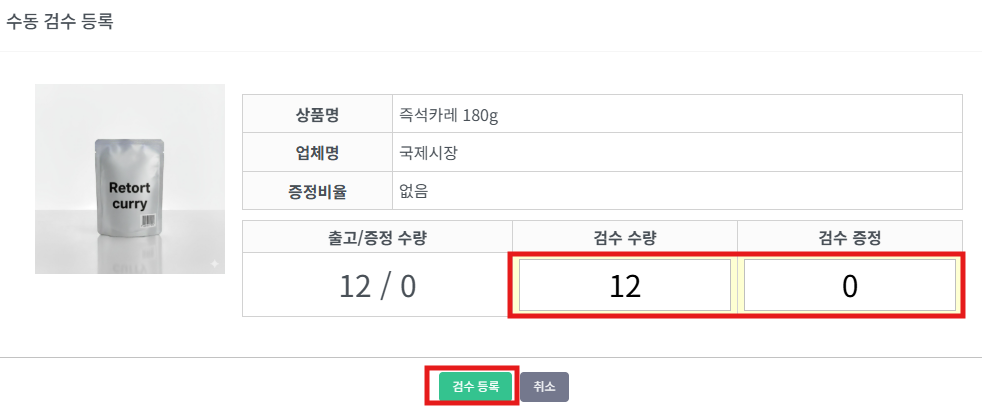This screenshot has width=982, height=410.
Task: Select the 업체명 label cell
Action: [x=317, y=152]
